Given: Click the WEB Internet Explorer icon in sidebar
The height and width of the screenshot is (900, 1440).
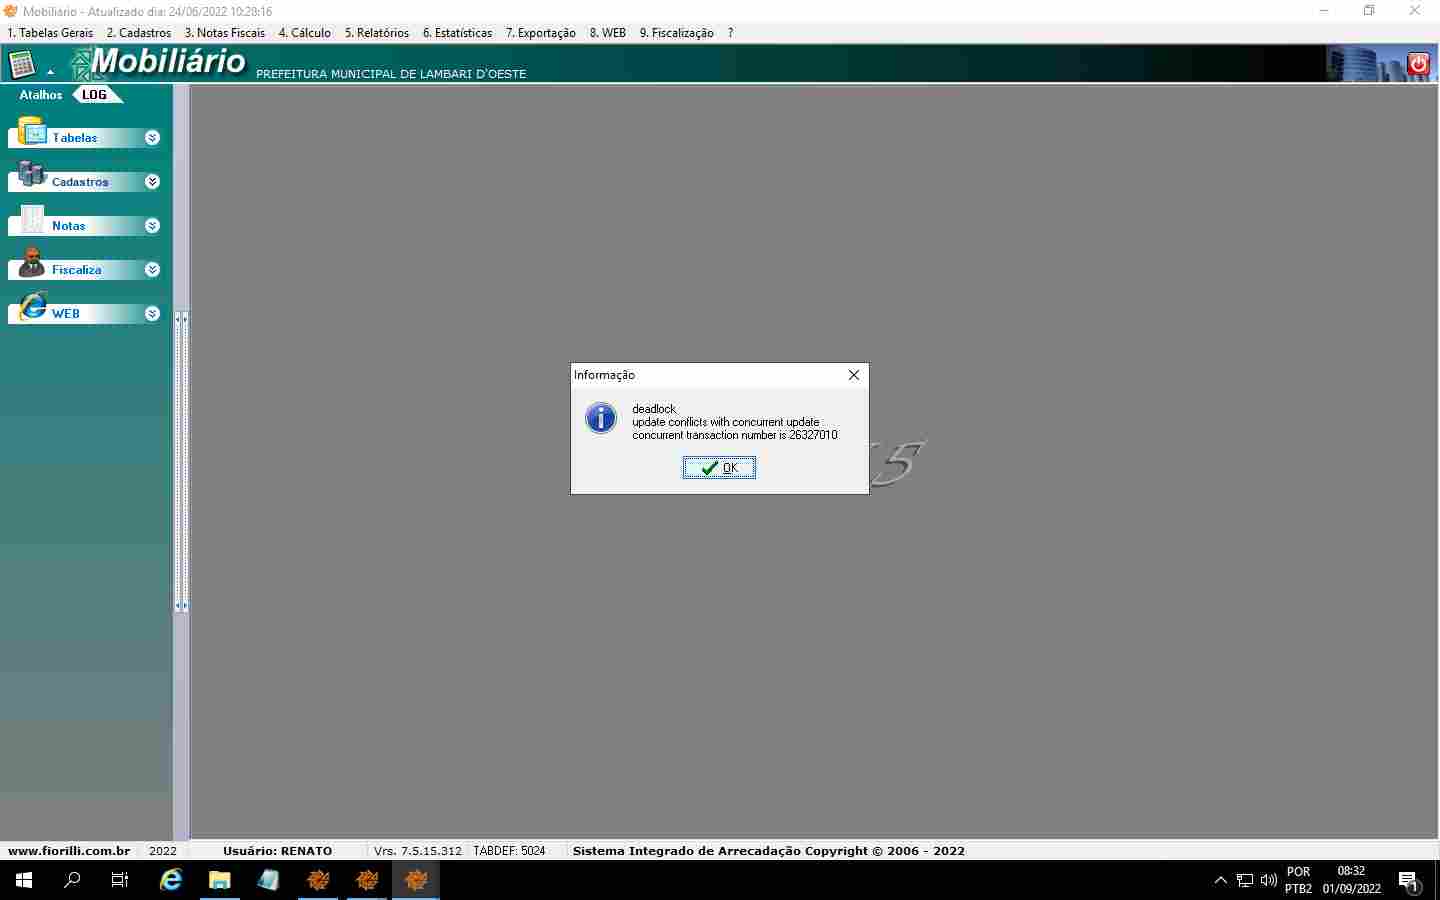Looking at the screenshot, I should [x=33, y=307].
